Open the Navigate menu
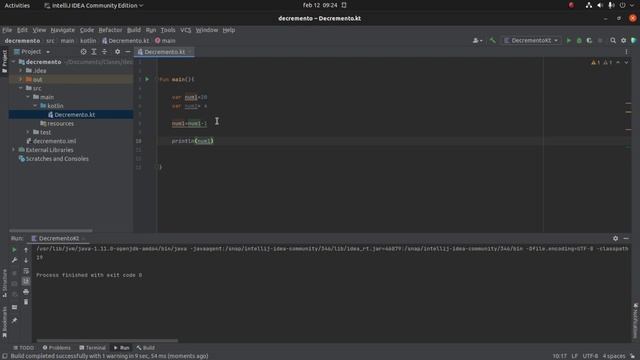Image resolution: width=640 pixels, height=360 pixels. coord(62,30)
